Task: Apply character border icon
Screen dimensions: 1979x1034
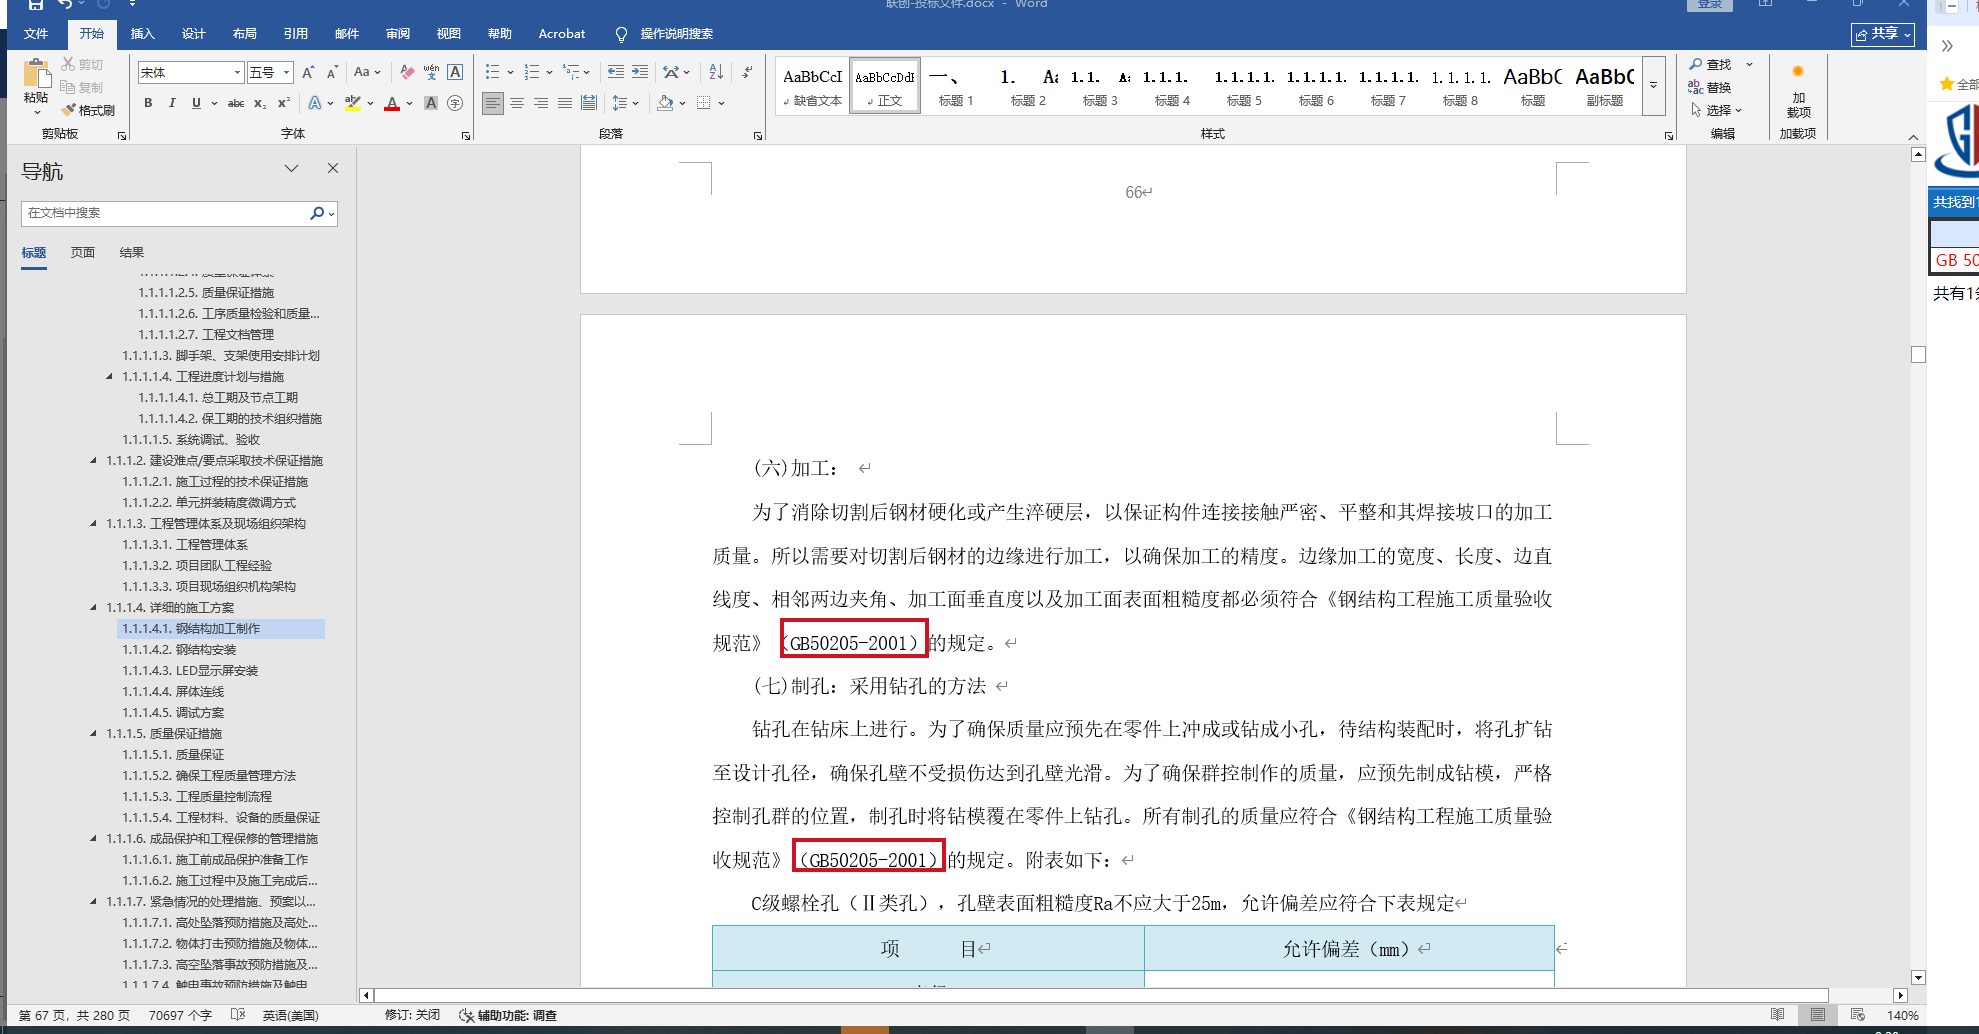Action: (x=455, y=72)
